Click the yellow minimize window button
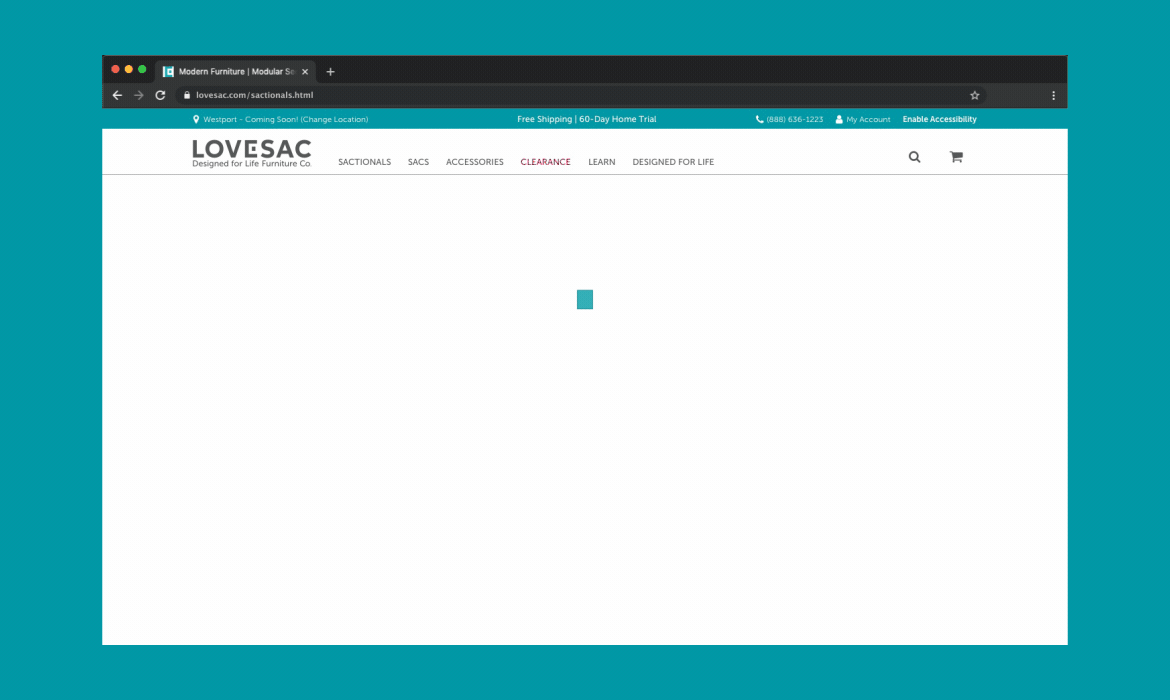 (128, 69)
